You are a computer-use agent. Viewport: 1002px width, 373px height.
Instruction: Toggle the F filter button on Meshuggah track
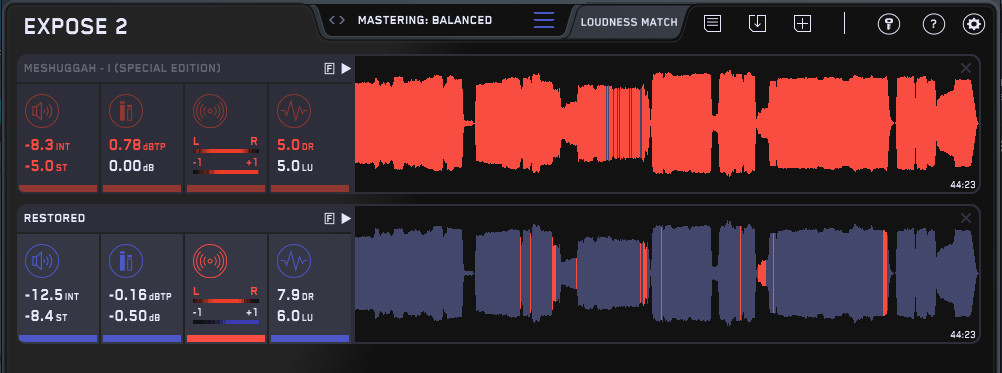pyautogui.click(x=330, y=69)
